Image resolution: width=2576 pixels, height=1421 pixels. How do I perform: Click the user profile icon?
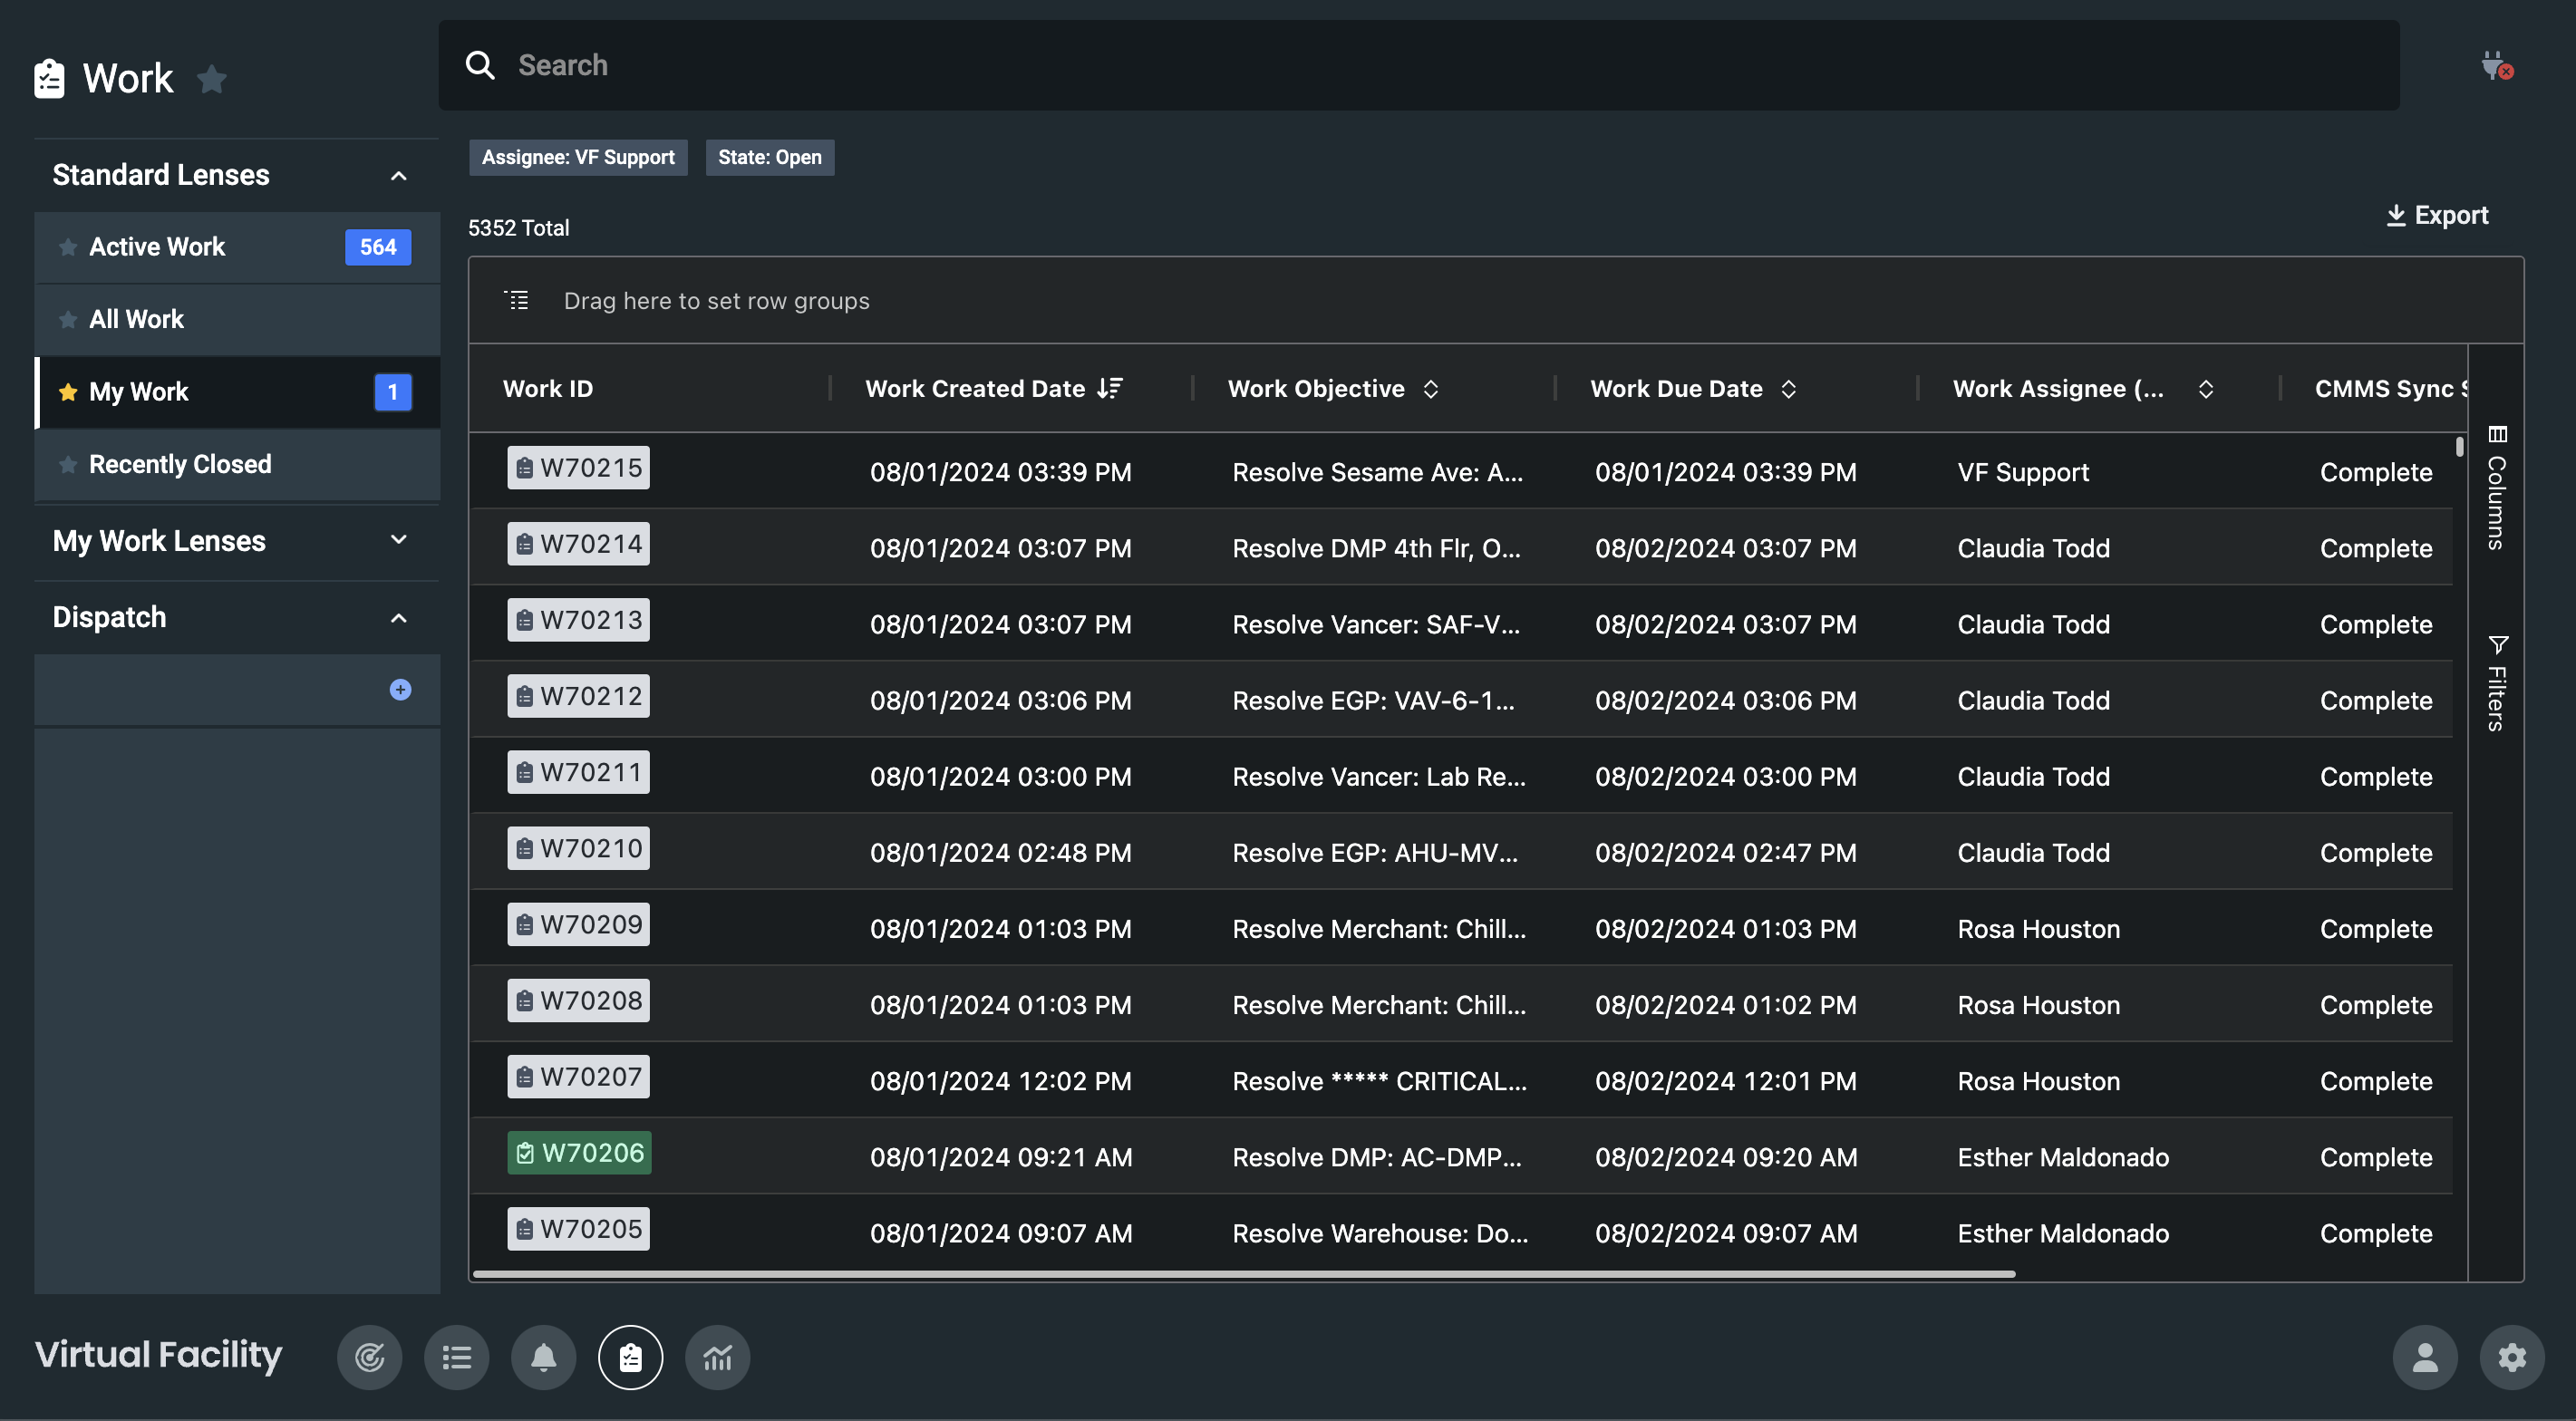tap(2424, 1357)
